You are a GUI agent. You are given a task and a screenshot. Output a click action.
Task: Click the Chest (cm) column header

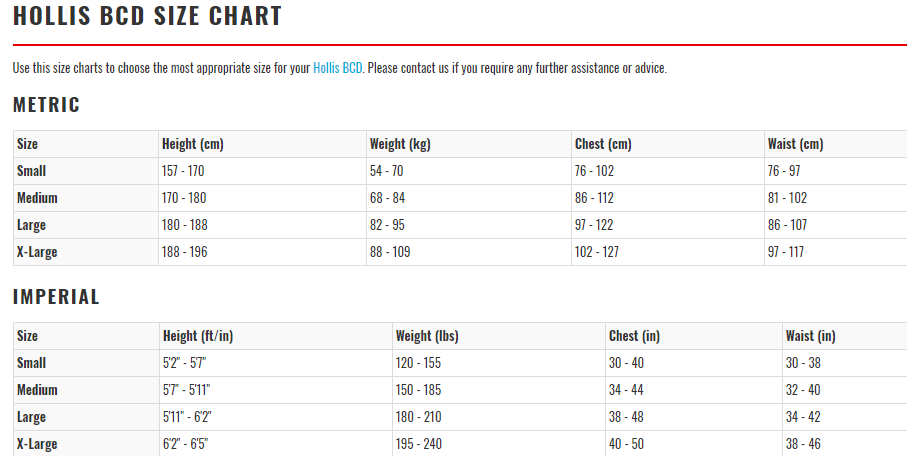(x=603, y=144)
